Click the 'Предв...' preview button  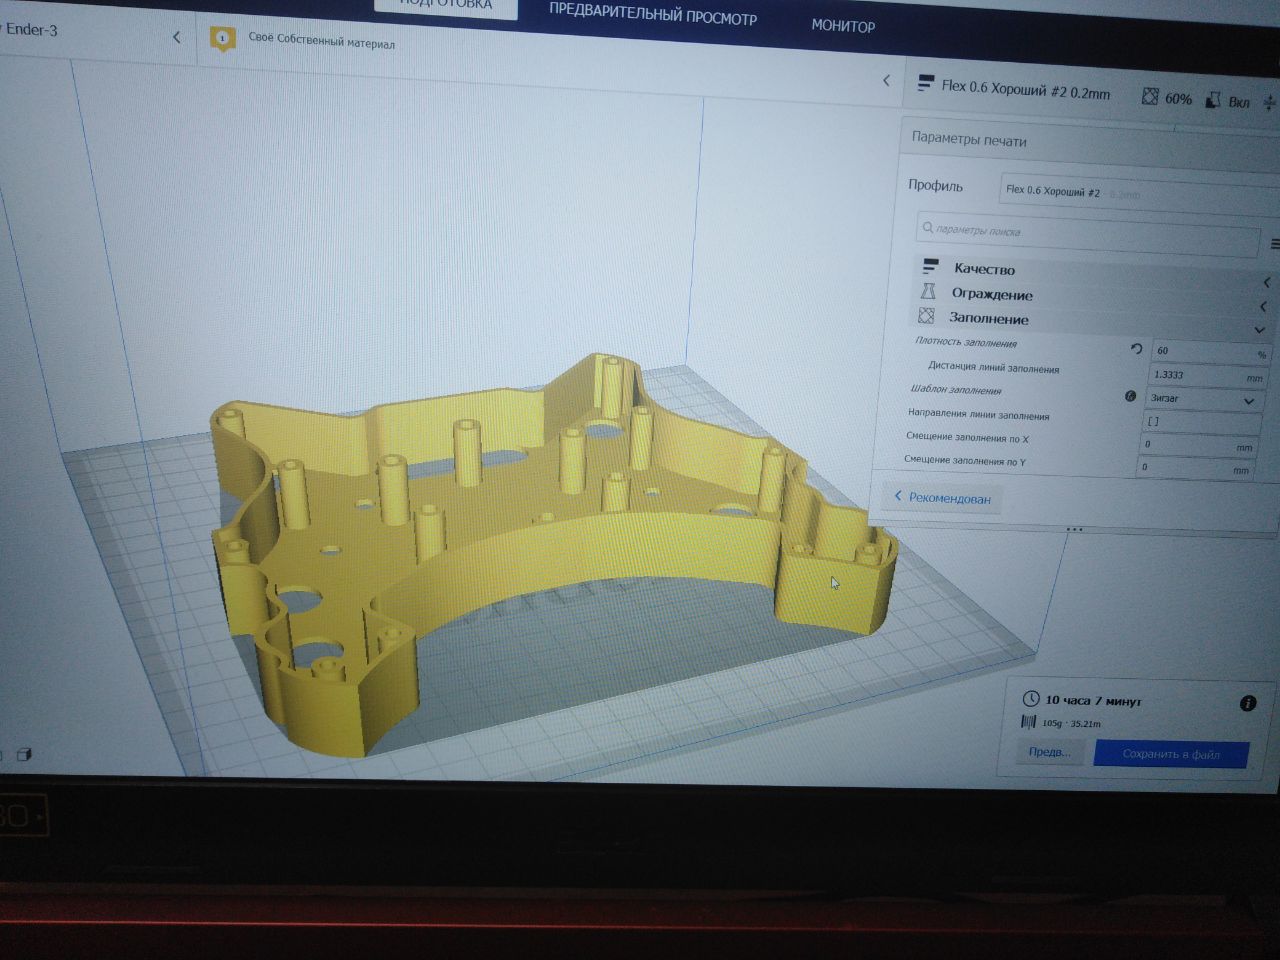click(x=1050, y=752)
